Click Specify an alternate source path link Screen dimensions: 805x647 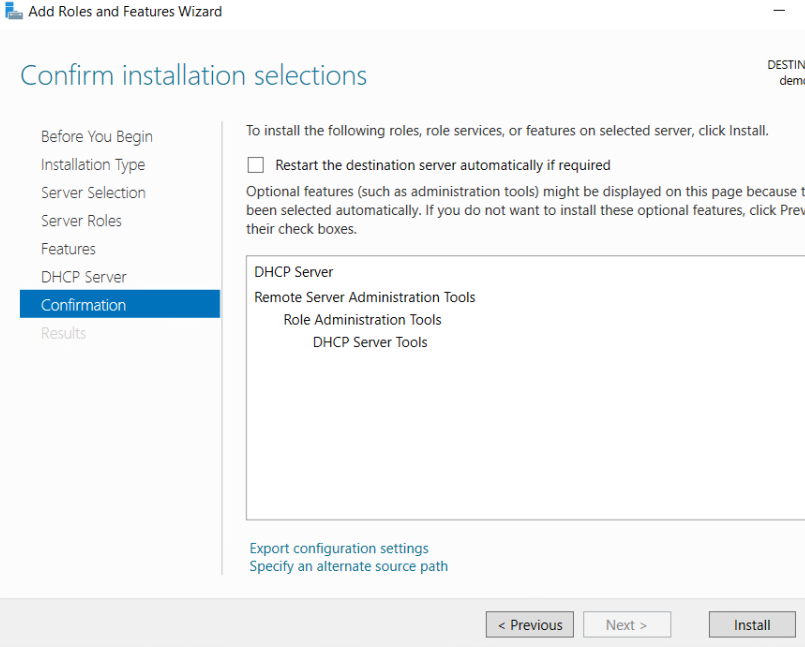click(348, 566)
